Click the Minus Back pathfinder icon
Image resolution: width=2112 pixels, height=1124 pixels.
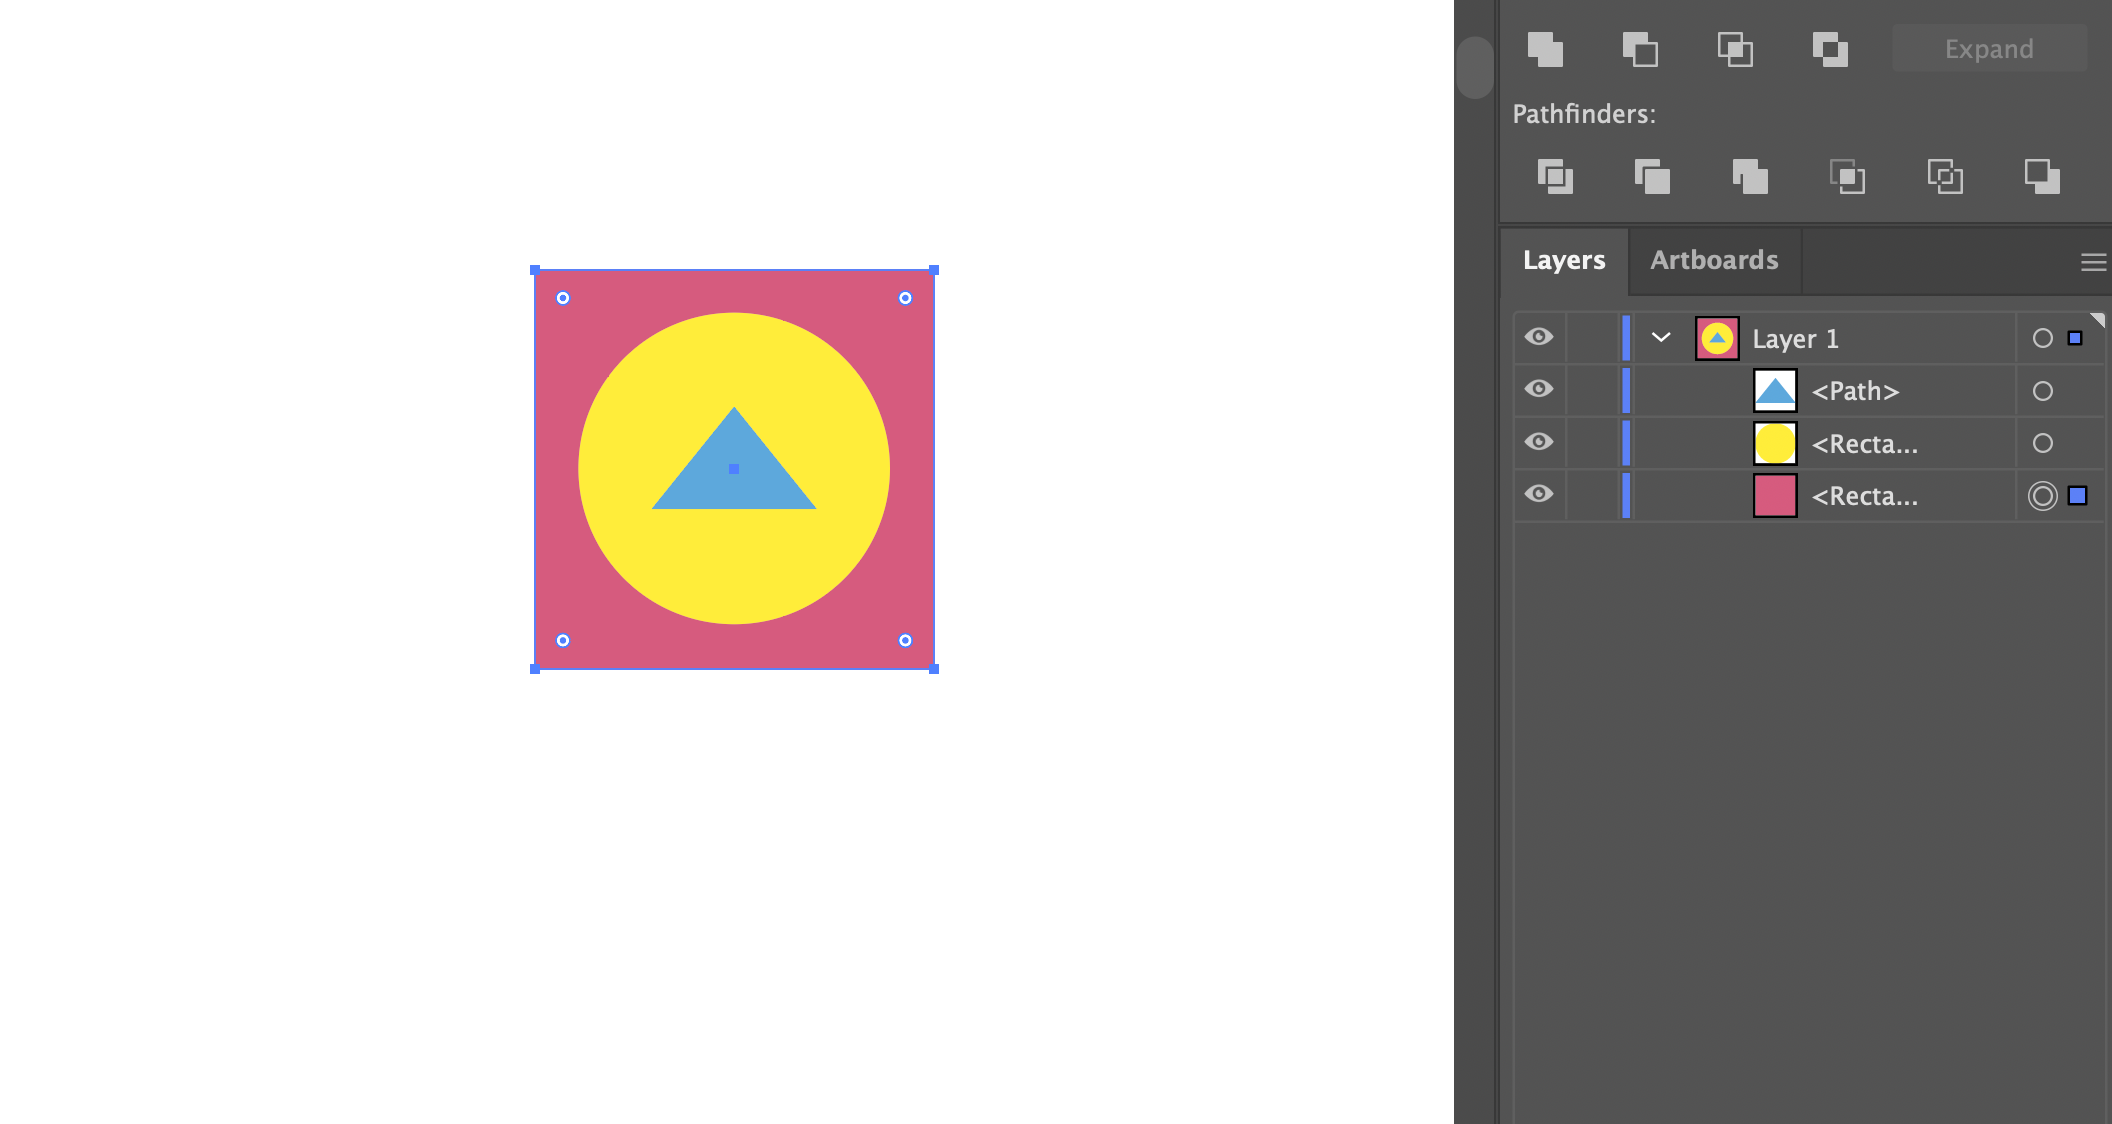point(2042,177)
